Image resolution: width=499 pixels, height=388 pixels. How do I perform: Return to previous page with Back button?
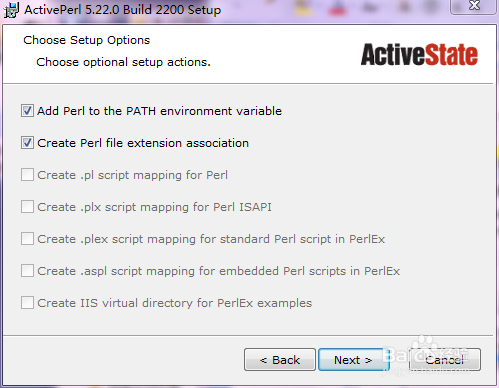280,360
